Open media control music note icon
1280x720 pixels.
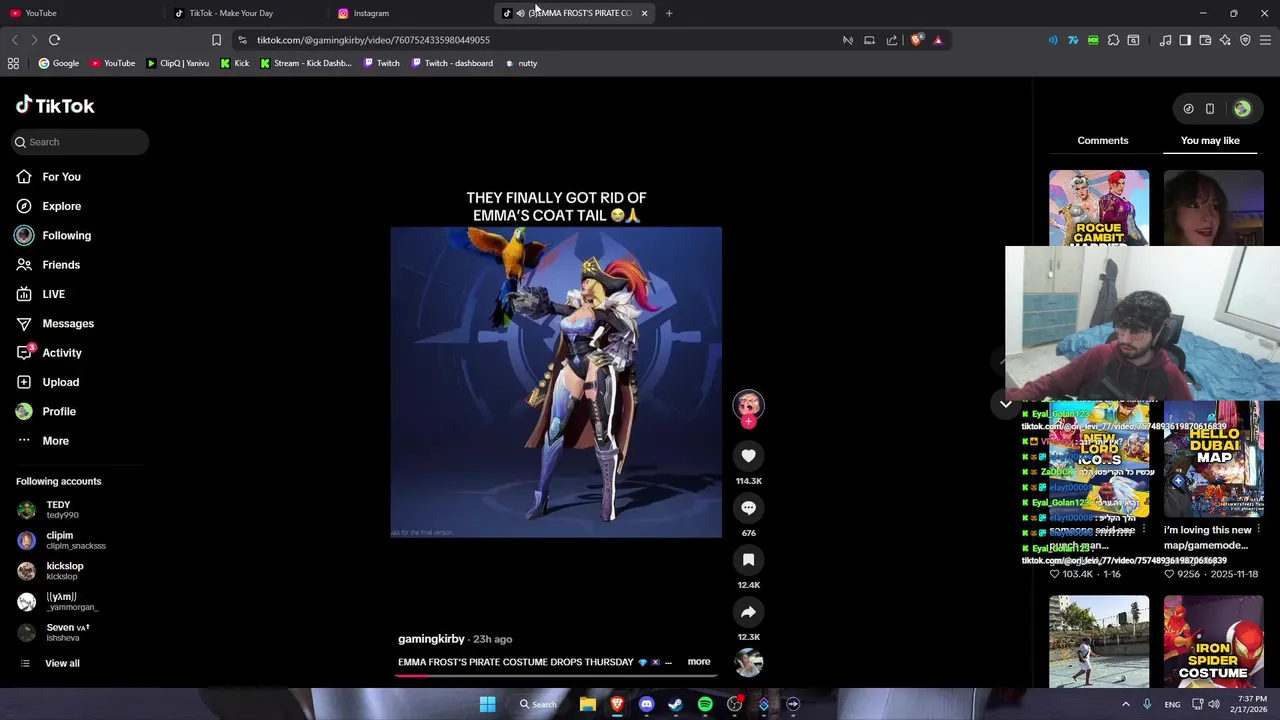coord(1165,40)
